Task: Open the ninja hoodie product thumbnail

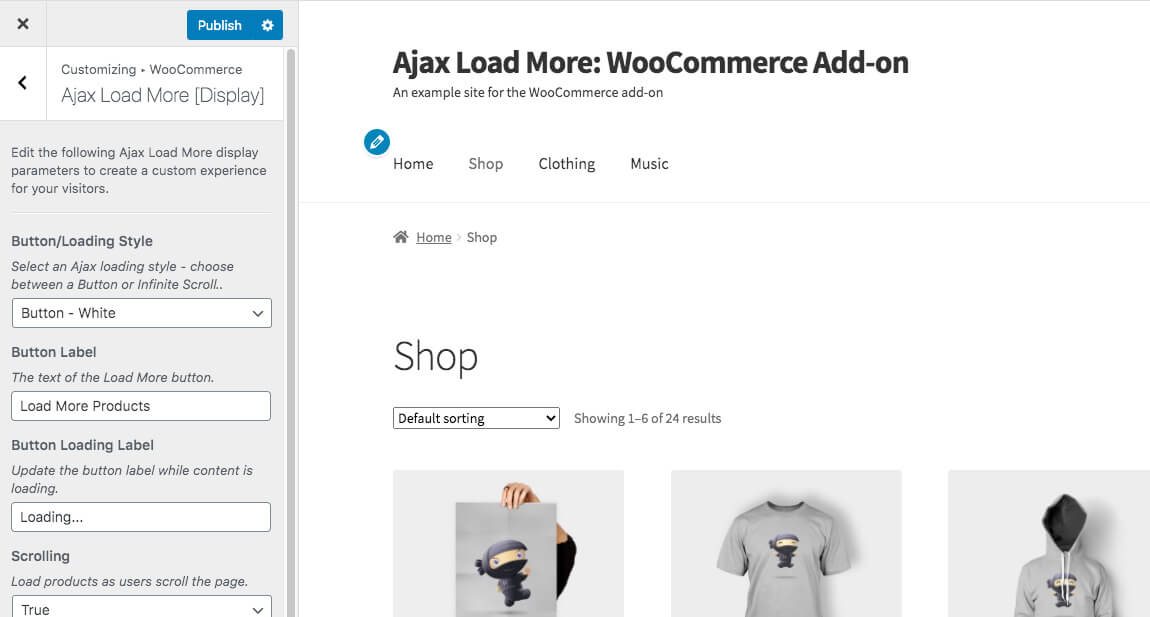Action: (x=1049, y=544)
